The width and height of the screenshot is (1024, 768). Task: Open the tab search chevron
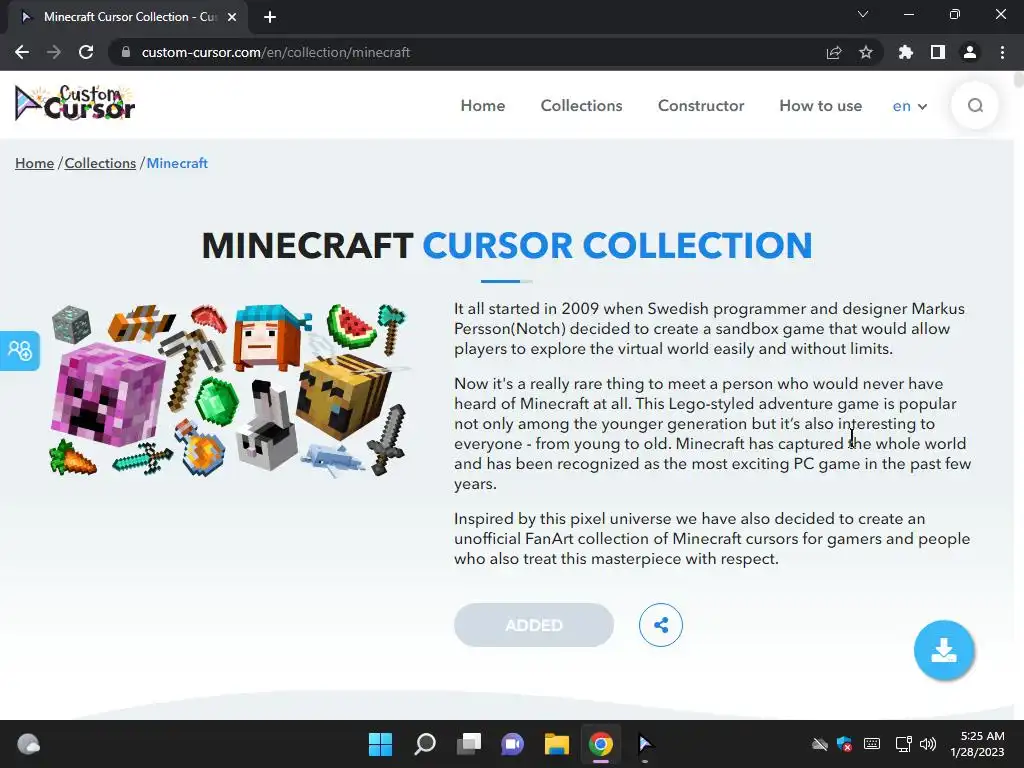pos(863,14)
